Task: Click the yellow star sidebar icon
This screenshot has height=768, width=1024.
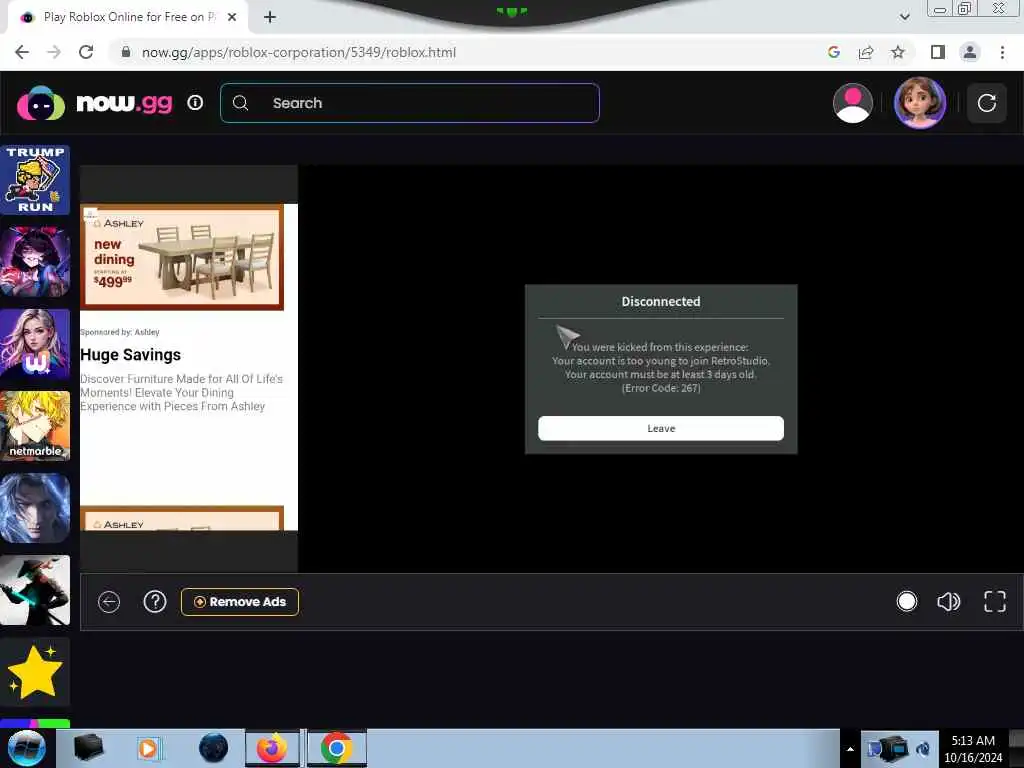Action: click(x=35, y=672)
